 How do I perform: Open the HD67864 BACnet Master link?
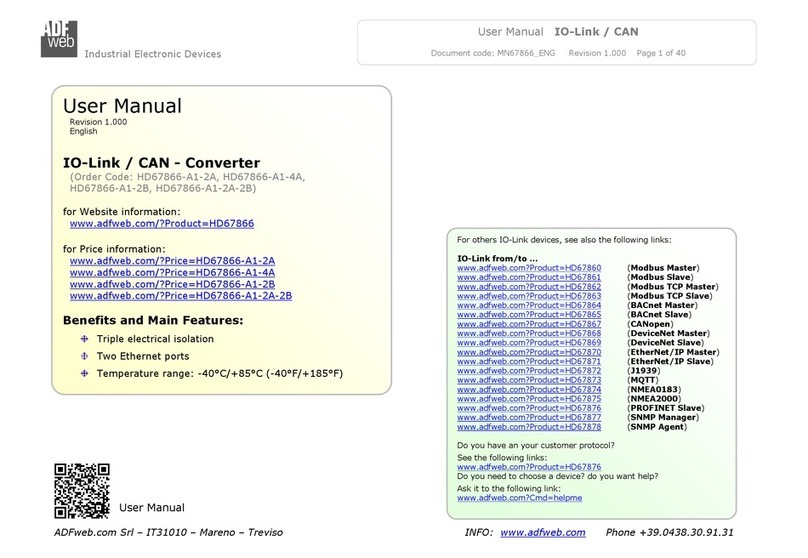[529, 305]
